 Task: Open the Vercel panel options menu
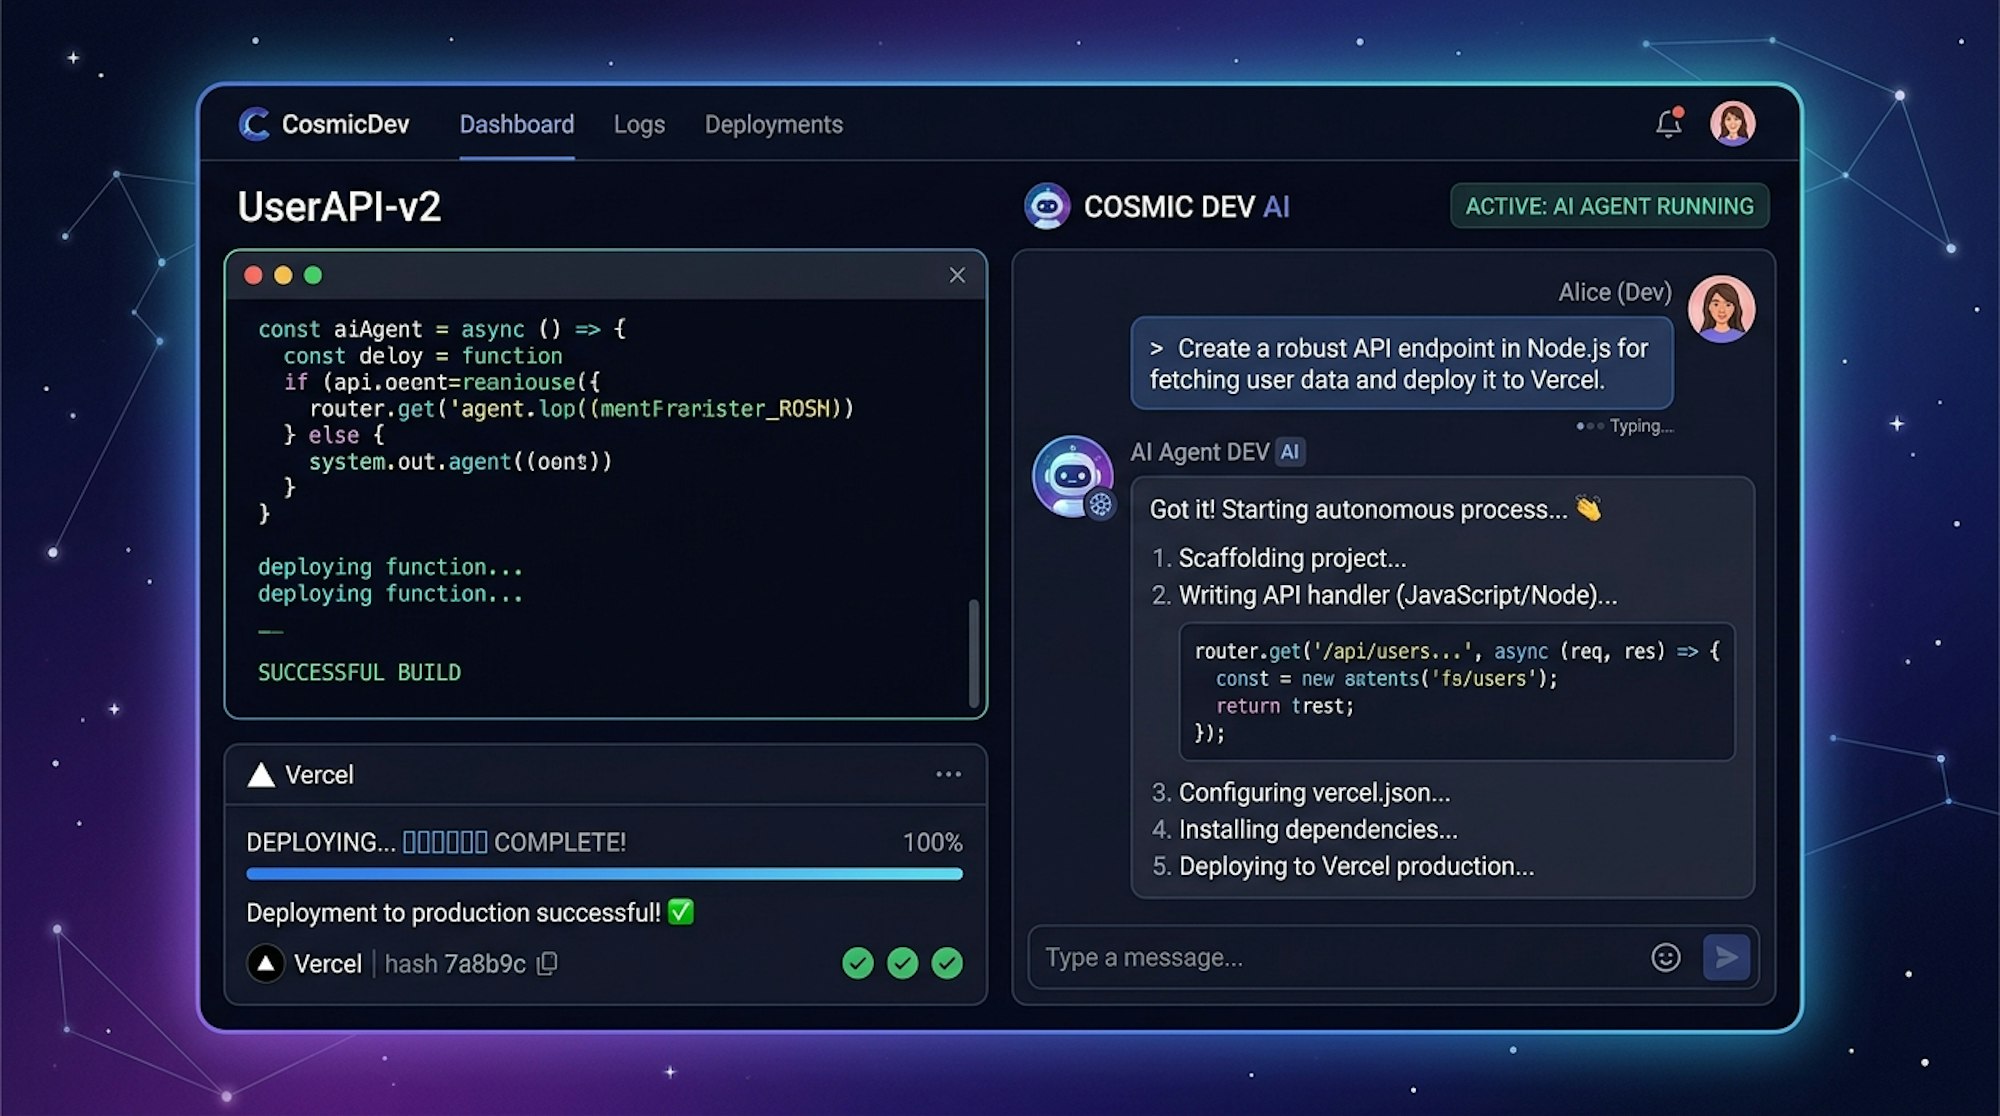click(x=947, y=773)
